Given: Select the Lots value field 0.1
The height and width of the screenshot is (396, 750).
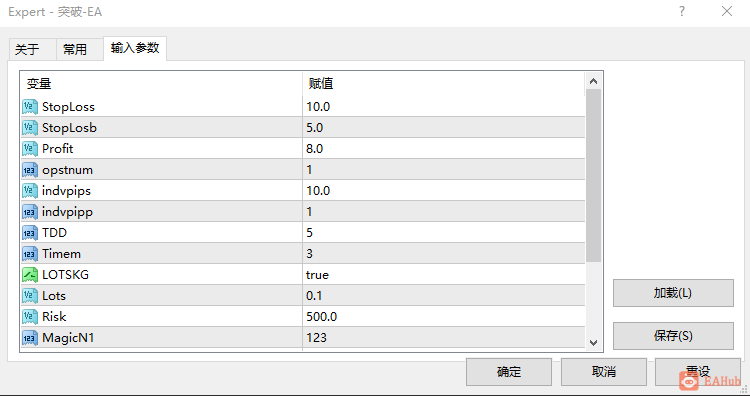Looking at the screenshot, I should click(444, 296).
